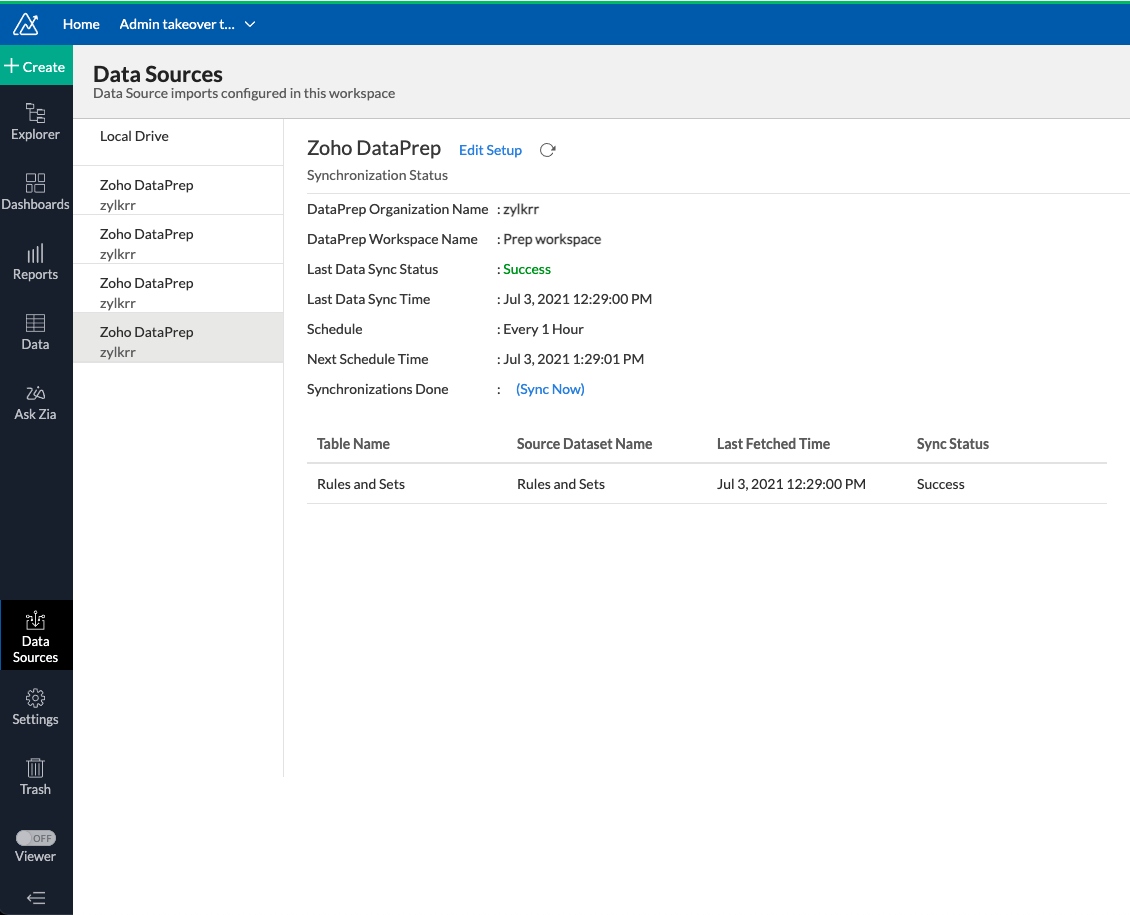Launch Ask Zia assistant

pyautogui.click(x=36, y=401)
